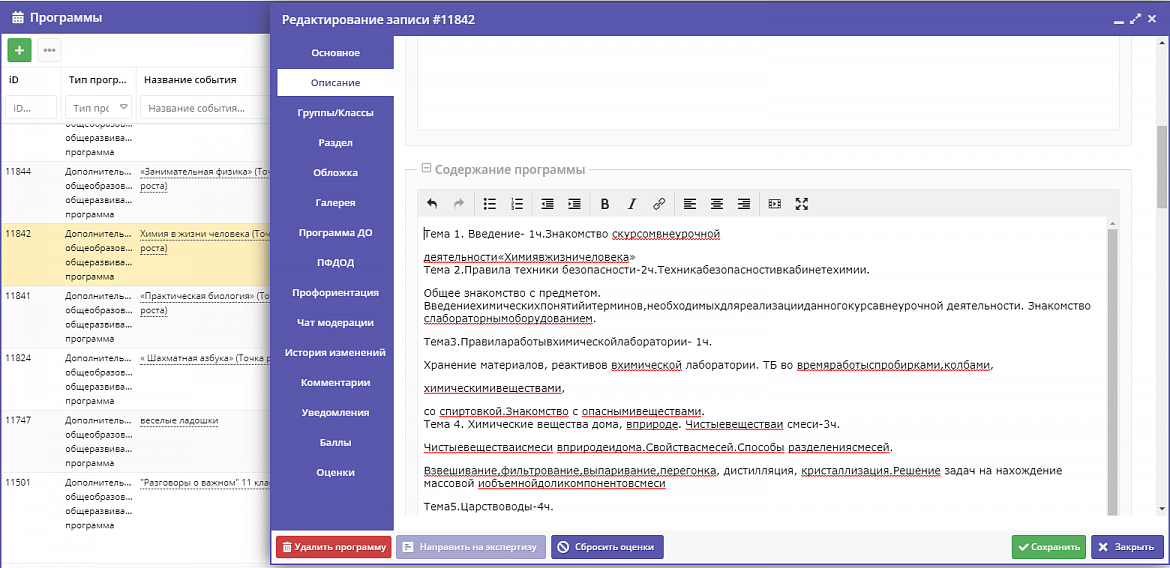Toggle bold formatting
This screenshot has width=1170, height=568.
pos(605,203)
